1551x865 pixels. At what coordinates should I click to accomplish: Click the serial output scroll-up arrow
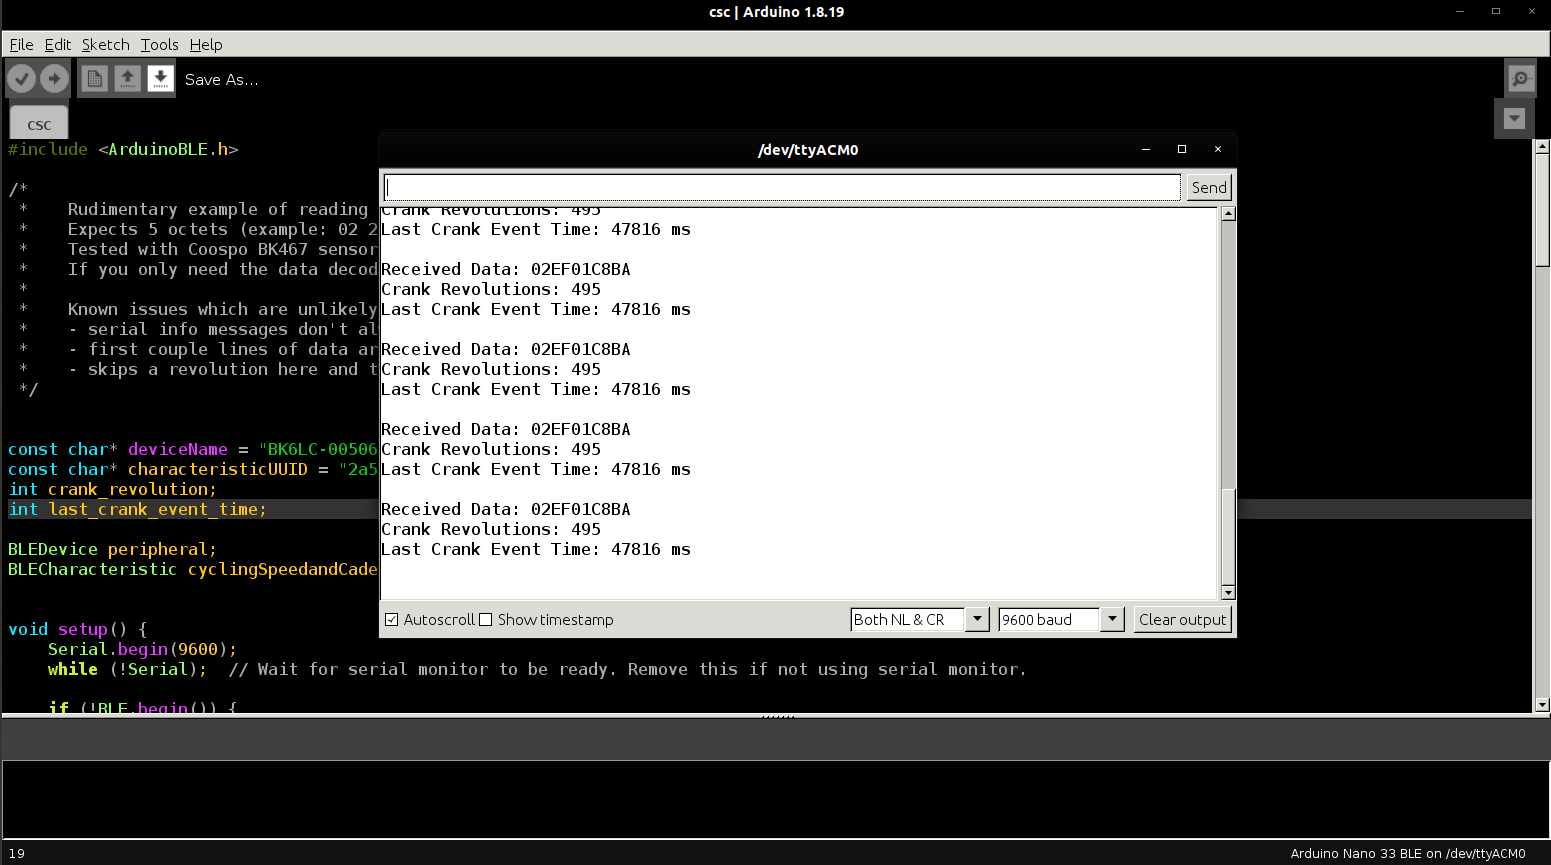(x=1228, y=214)
